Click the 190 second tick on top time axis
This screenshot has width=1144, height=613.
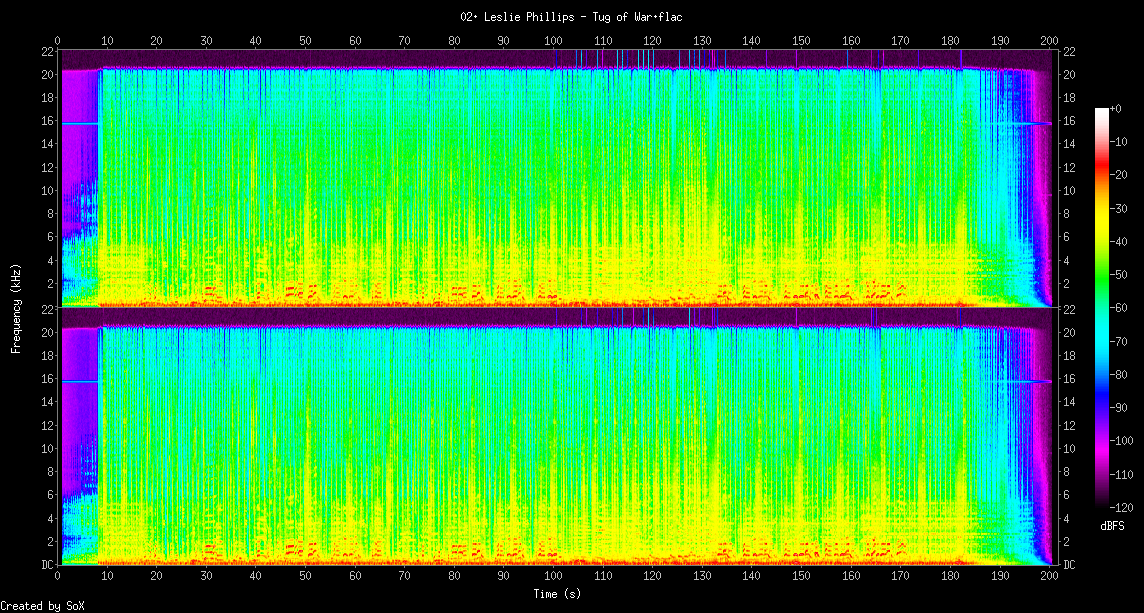(1000, 40)
